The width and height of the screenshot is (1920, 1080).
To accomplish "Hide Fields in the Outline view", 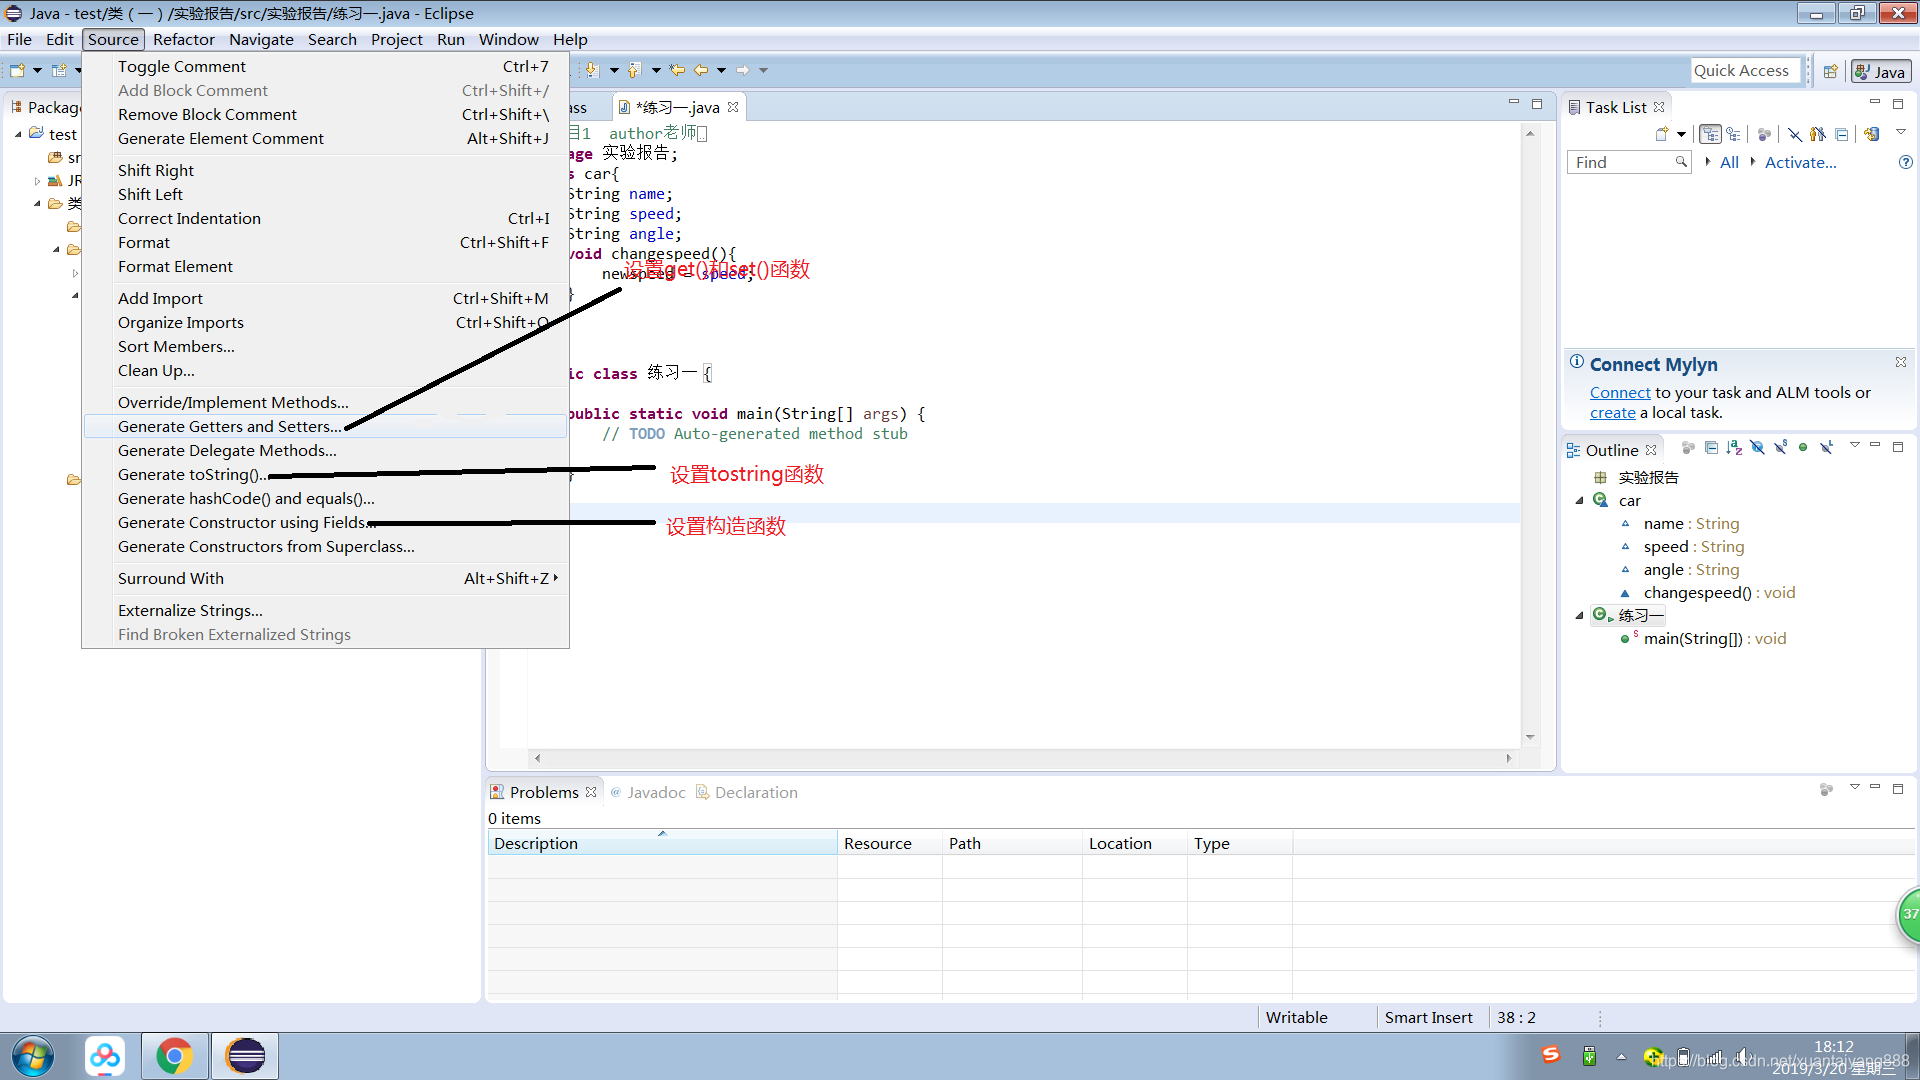I will [1758, 448].
